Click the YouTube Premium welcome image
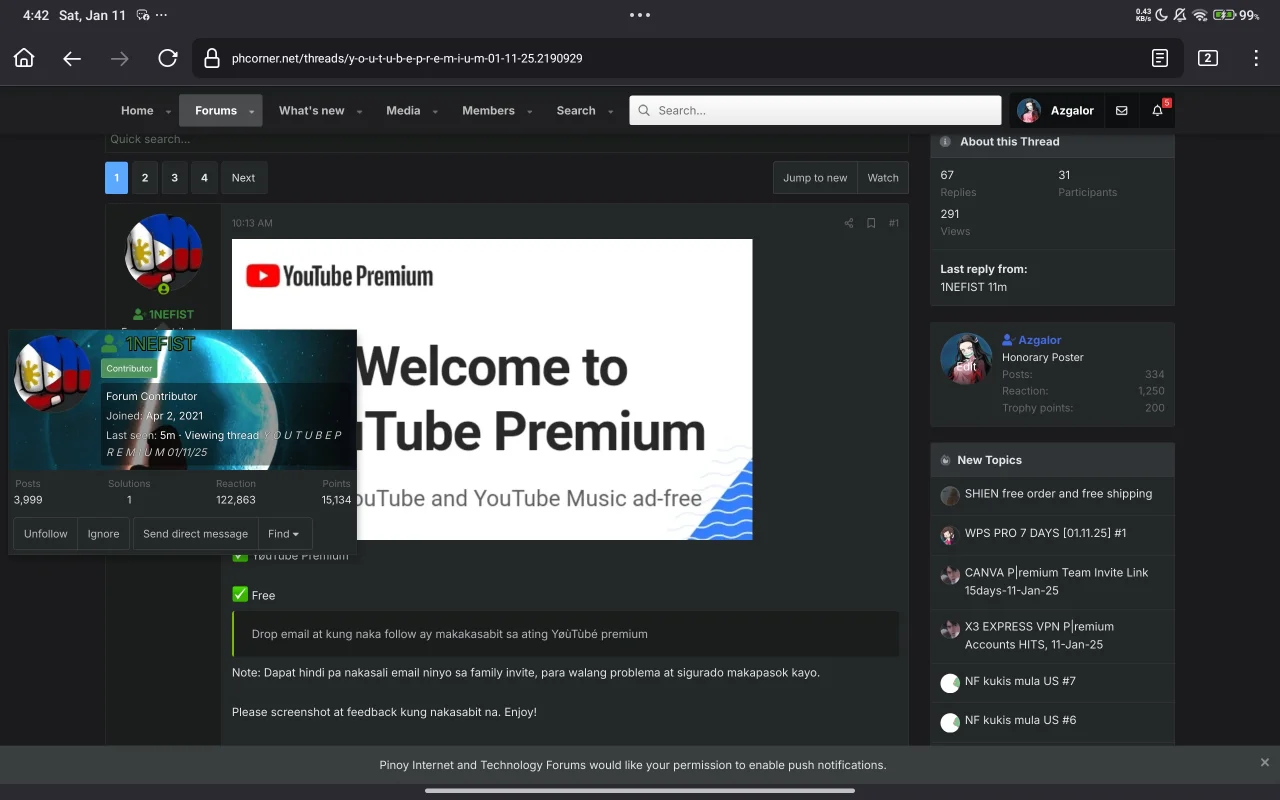 492,389
